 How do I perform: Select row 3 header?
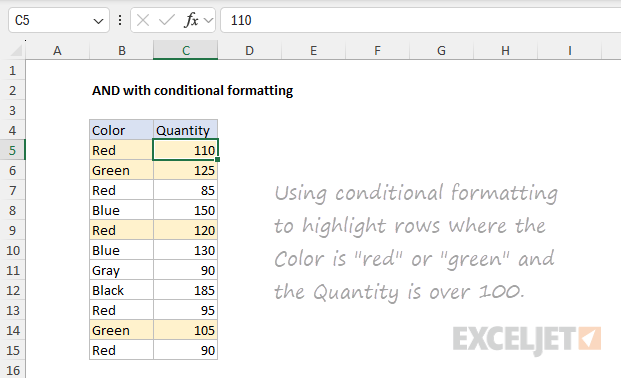tap(13, 111)
